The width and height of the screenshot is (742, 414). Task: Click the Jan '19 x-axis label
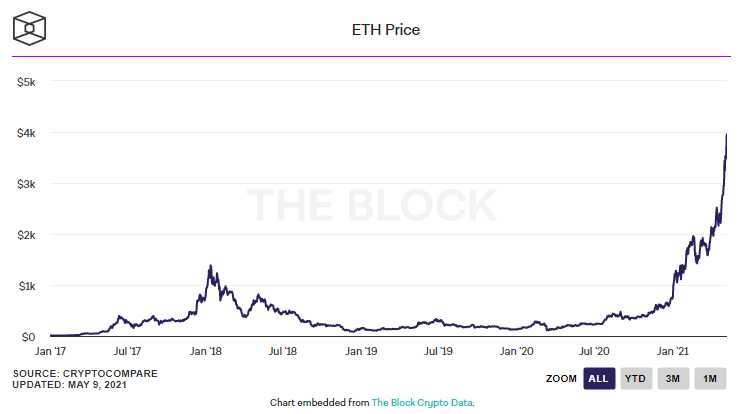[x=361, y=352]
